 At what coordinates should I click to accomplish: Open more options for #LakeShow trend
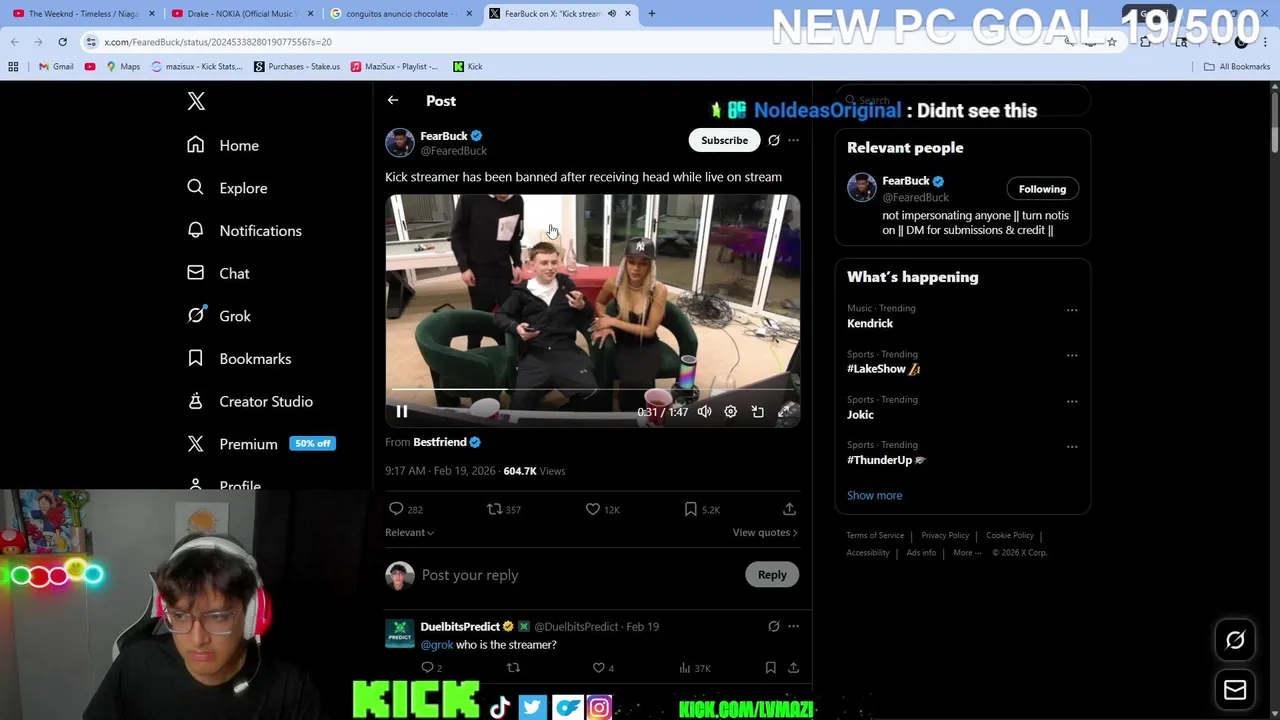tap(1072, 356)
